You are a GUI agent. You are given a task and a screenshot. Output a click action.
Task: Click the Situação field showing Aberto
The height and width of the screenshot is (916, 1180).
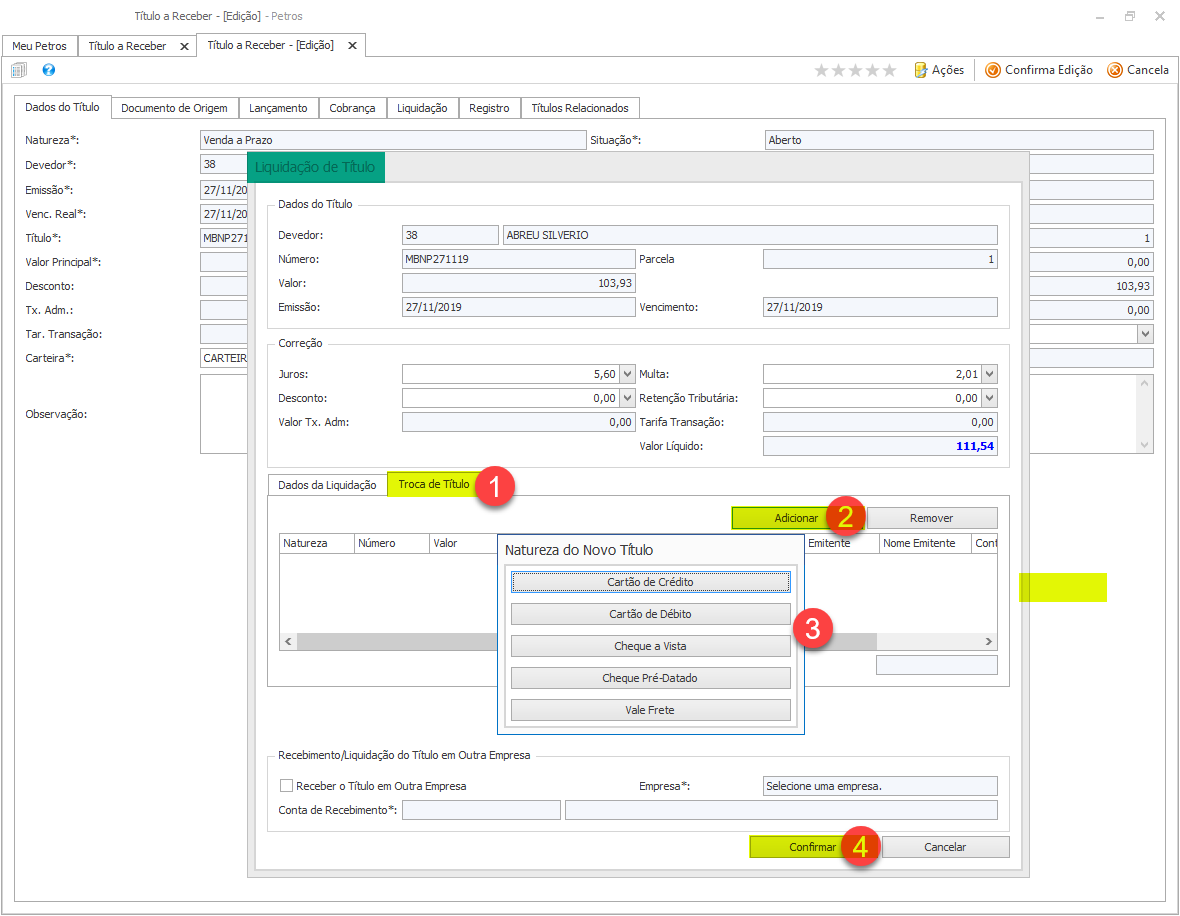click(959, 140)
